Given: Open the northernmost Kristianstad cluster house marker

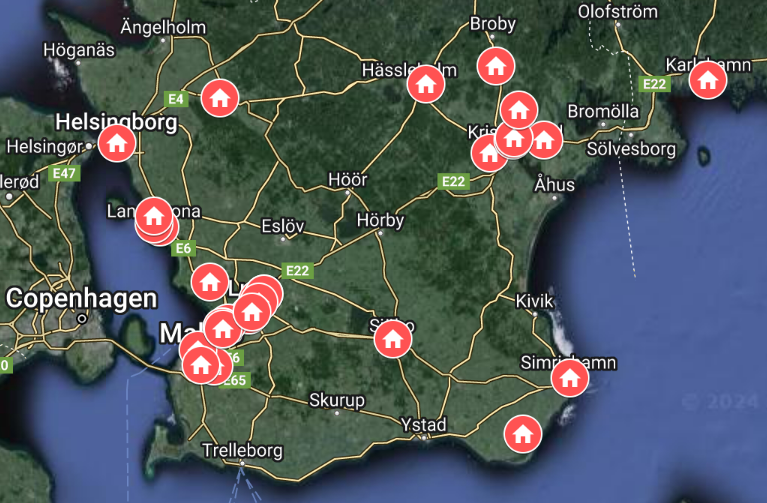Looking at the screenshot, I should tap(519, 110).
